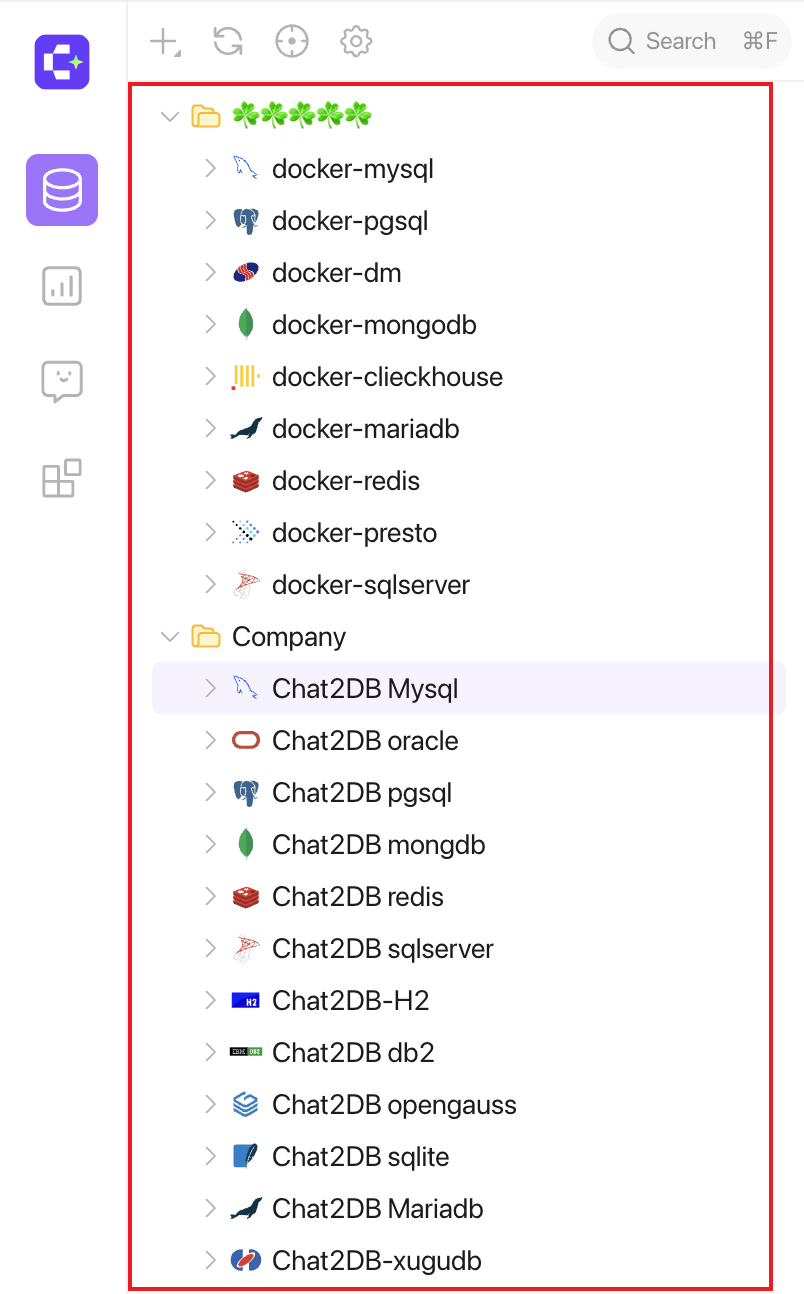Open the database connections sidebar icon
Screen dimensions: 804x1294
pos(62,190)
